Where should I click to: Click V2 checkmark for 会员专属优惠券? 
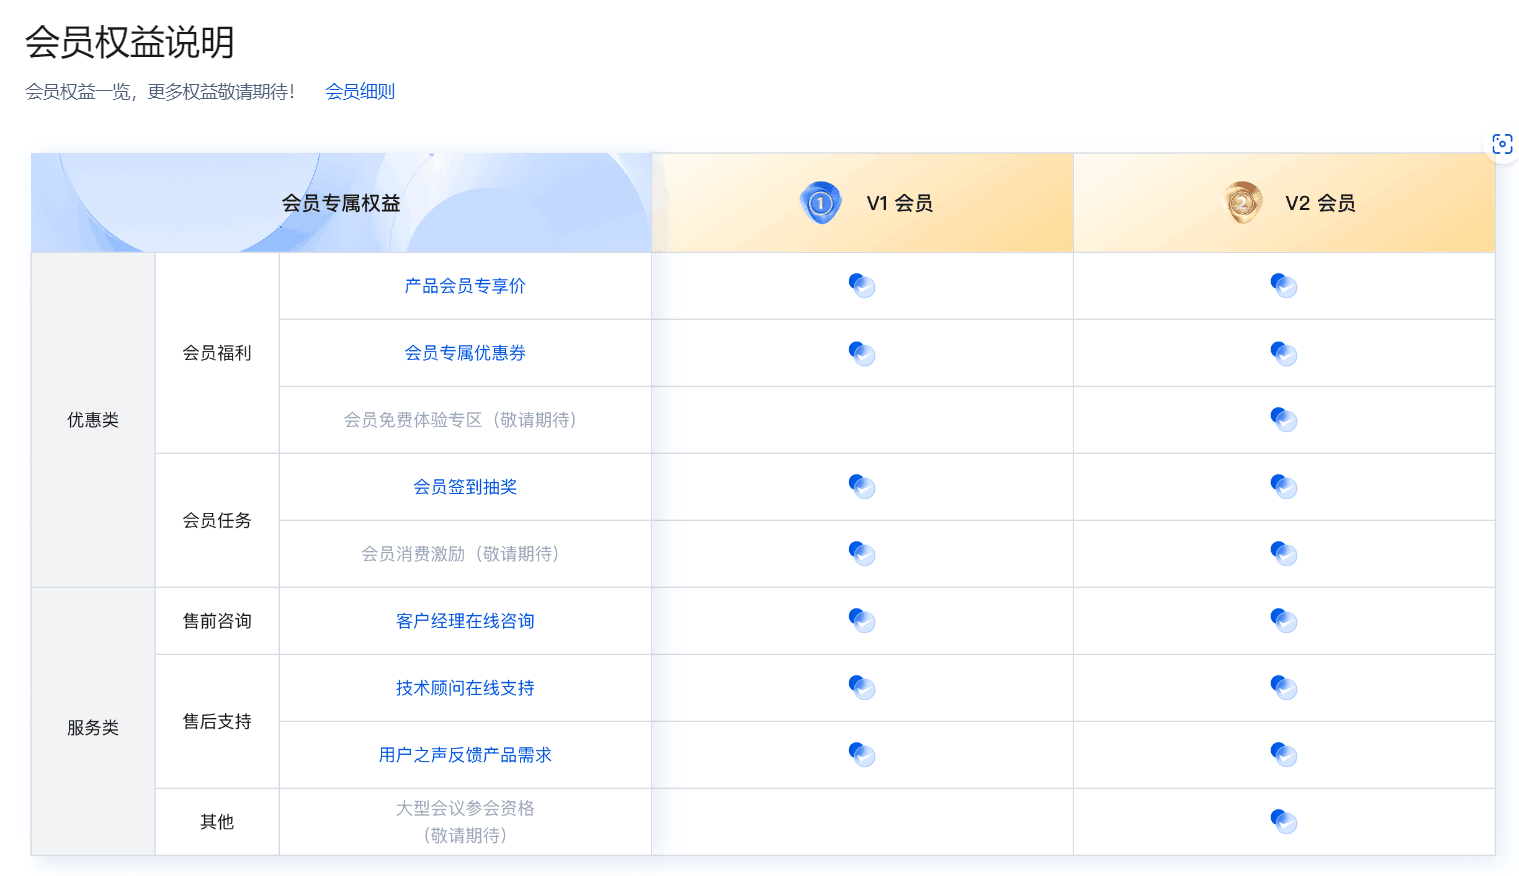tap(1284, 353)
